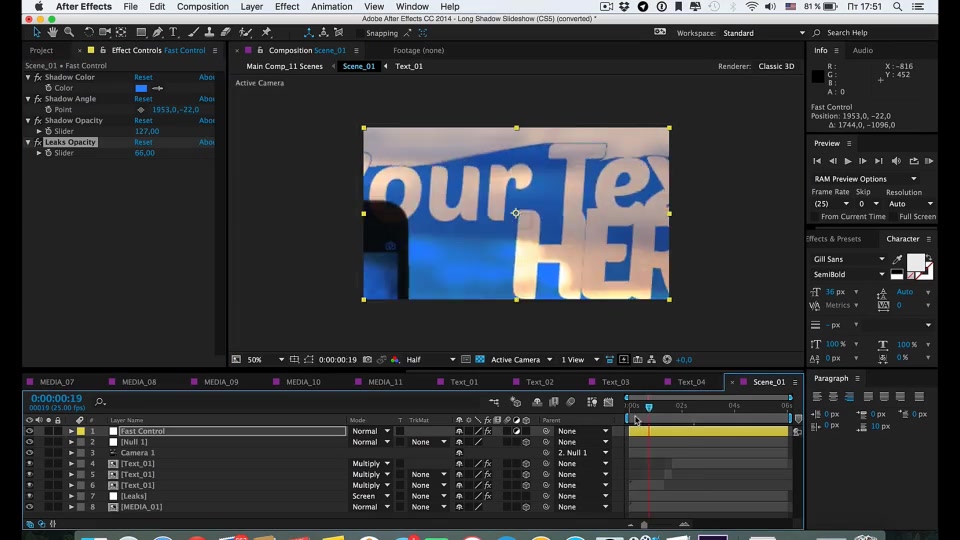
Task: Select the Eraser tool
Action: point(225,32)
